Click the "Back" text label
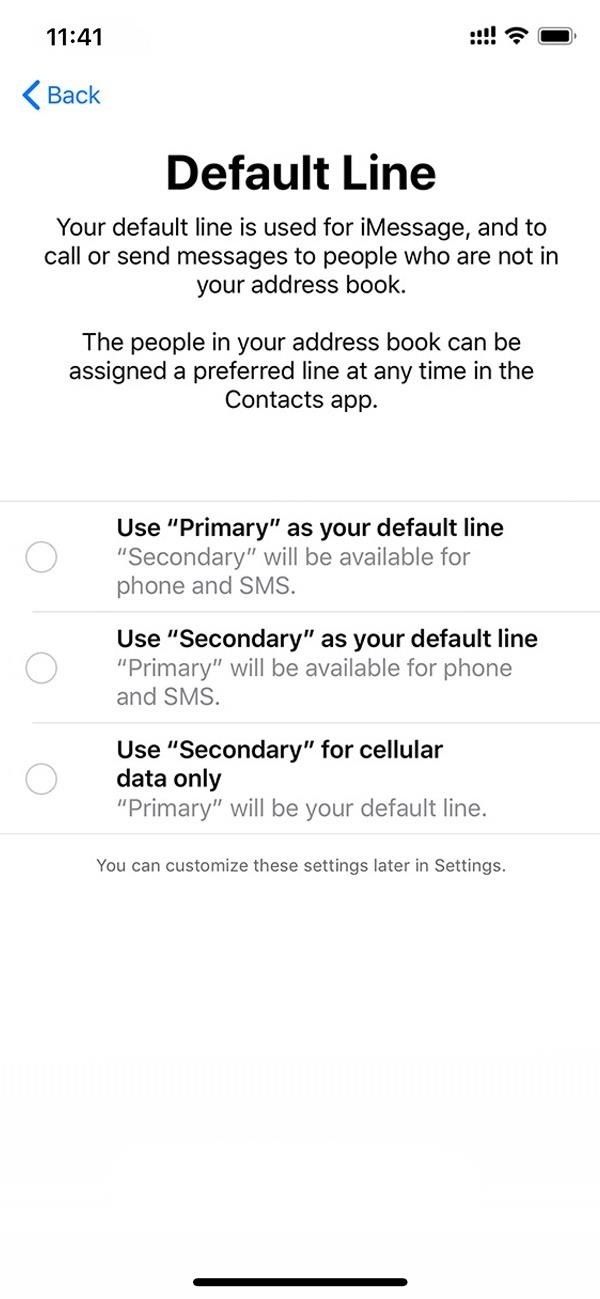This screenshot has width=600, height=1299. coord(74,95)
